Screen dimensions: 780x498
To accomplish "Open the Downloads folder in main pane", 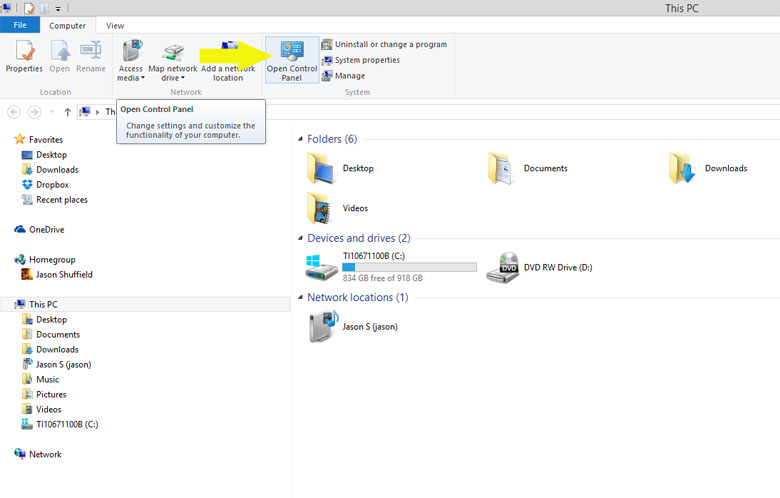I will click(684, 168).
